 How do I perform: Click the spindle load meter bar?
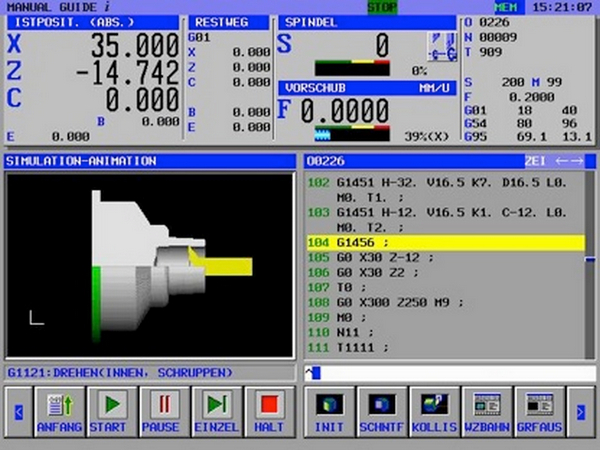(351, 69)
